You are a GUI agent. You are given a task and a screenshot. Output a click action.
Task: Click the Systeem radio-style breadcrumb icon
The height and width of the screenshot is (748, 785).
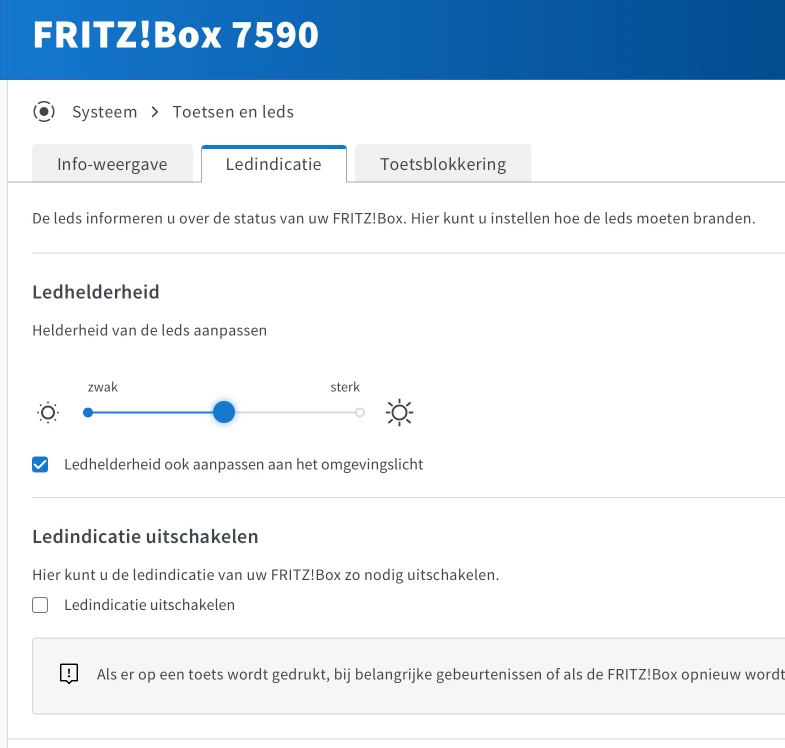pyautogui.click(x=44, y=112)
